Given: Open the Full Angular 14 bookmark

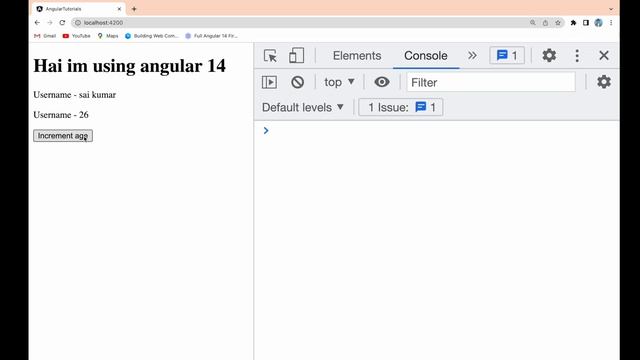Looking at the screenshot, I should coord(211,36).
